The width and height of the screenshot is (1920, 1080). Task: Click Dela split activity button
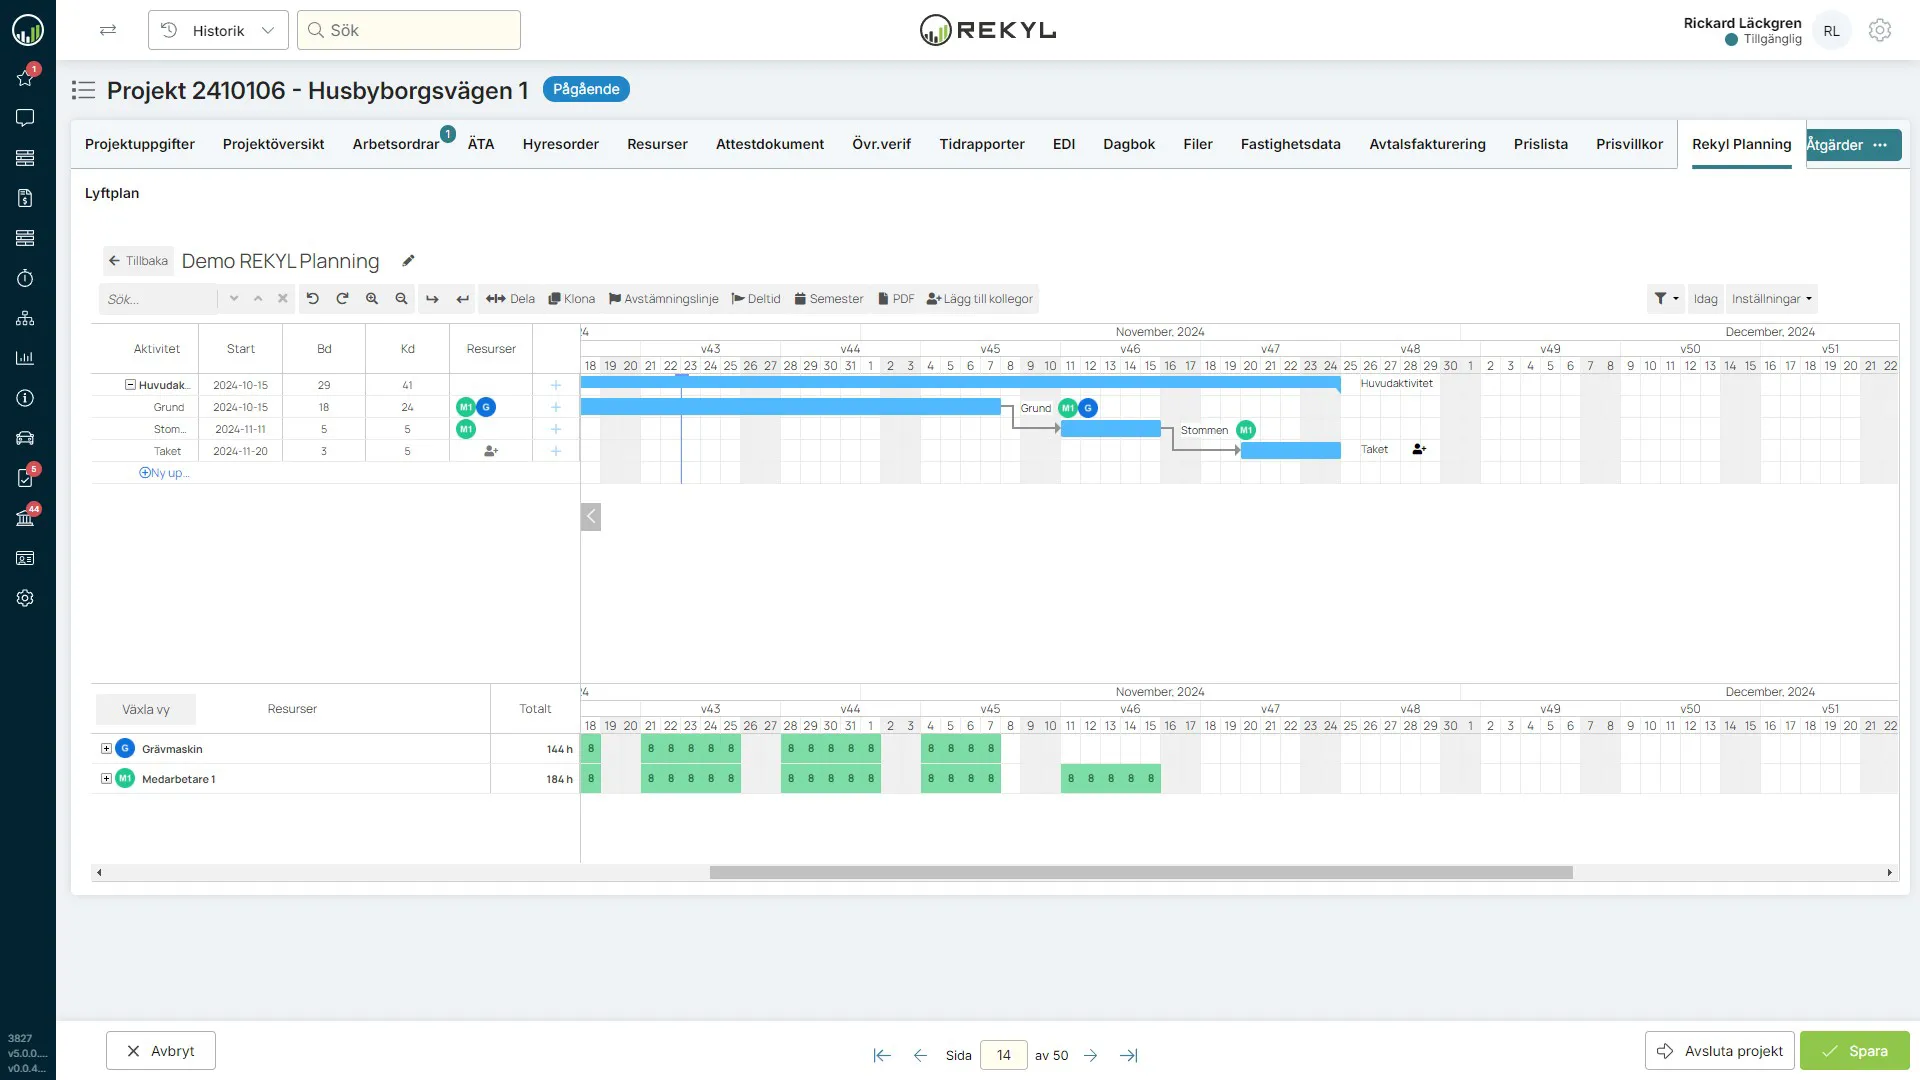(510, 298)
